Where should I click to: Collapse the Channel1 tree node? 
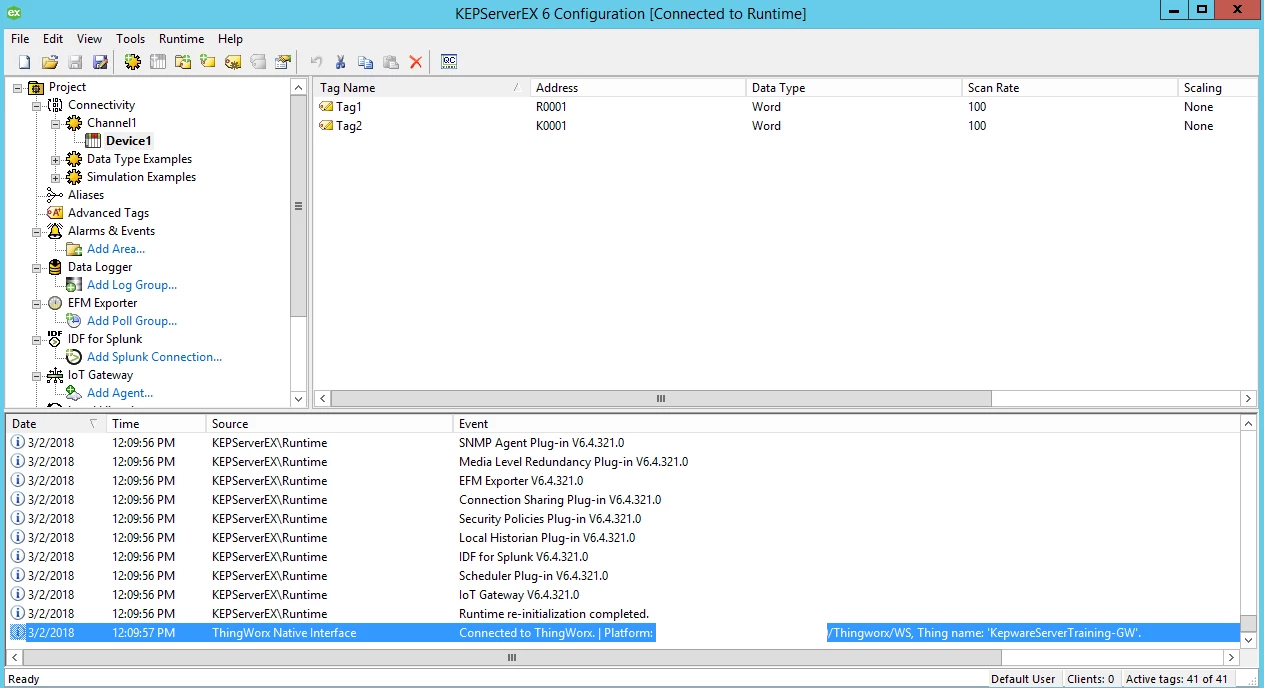[56, 123]
